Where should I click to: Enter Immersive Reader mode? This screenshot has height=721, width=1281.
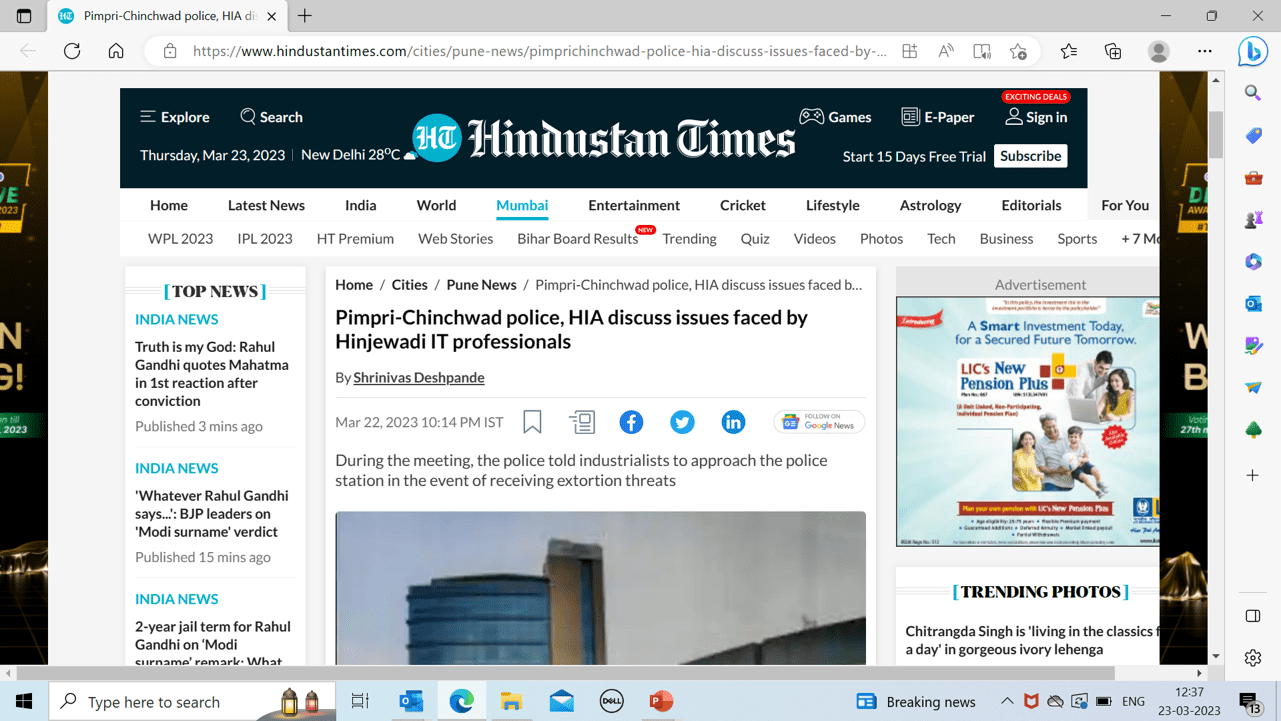(x=982, y=51)
